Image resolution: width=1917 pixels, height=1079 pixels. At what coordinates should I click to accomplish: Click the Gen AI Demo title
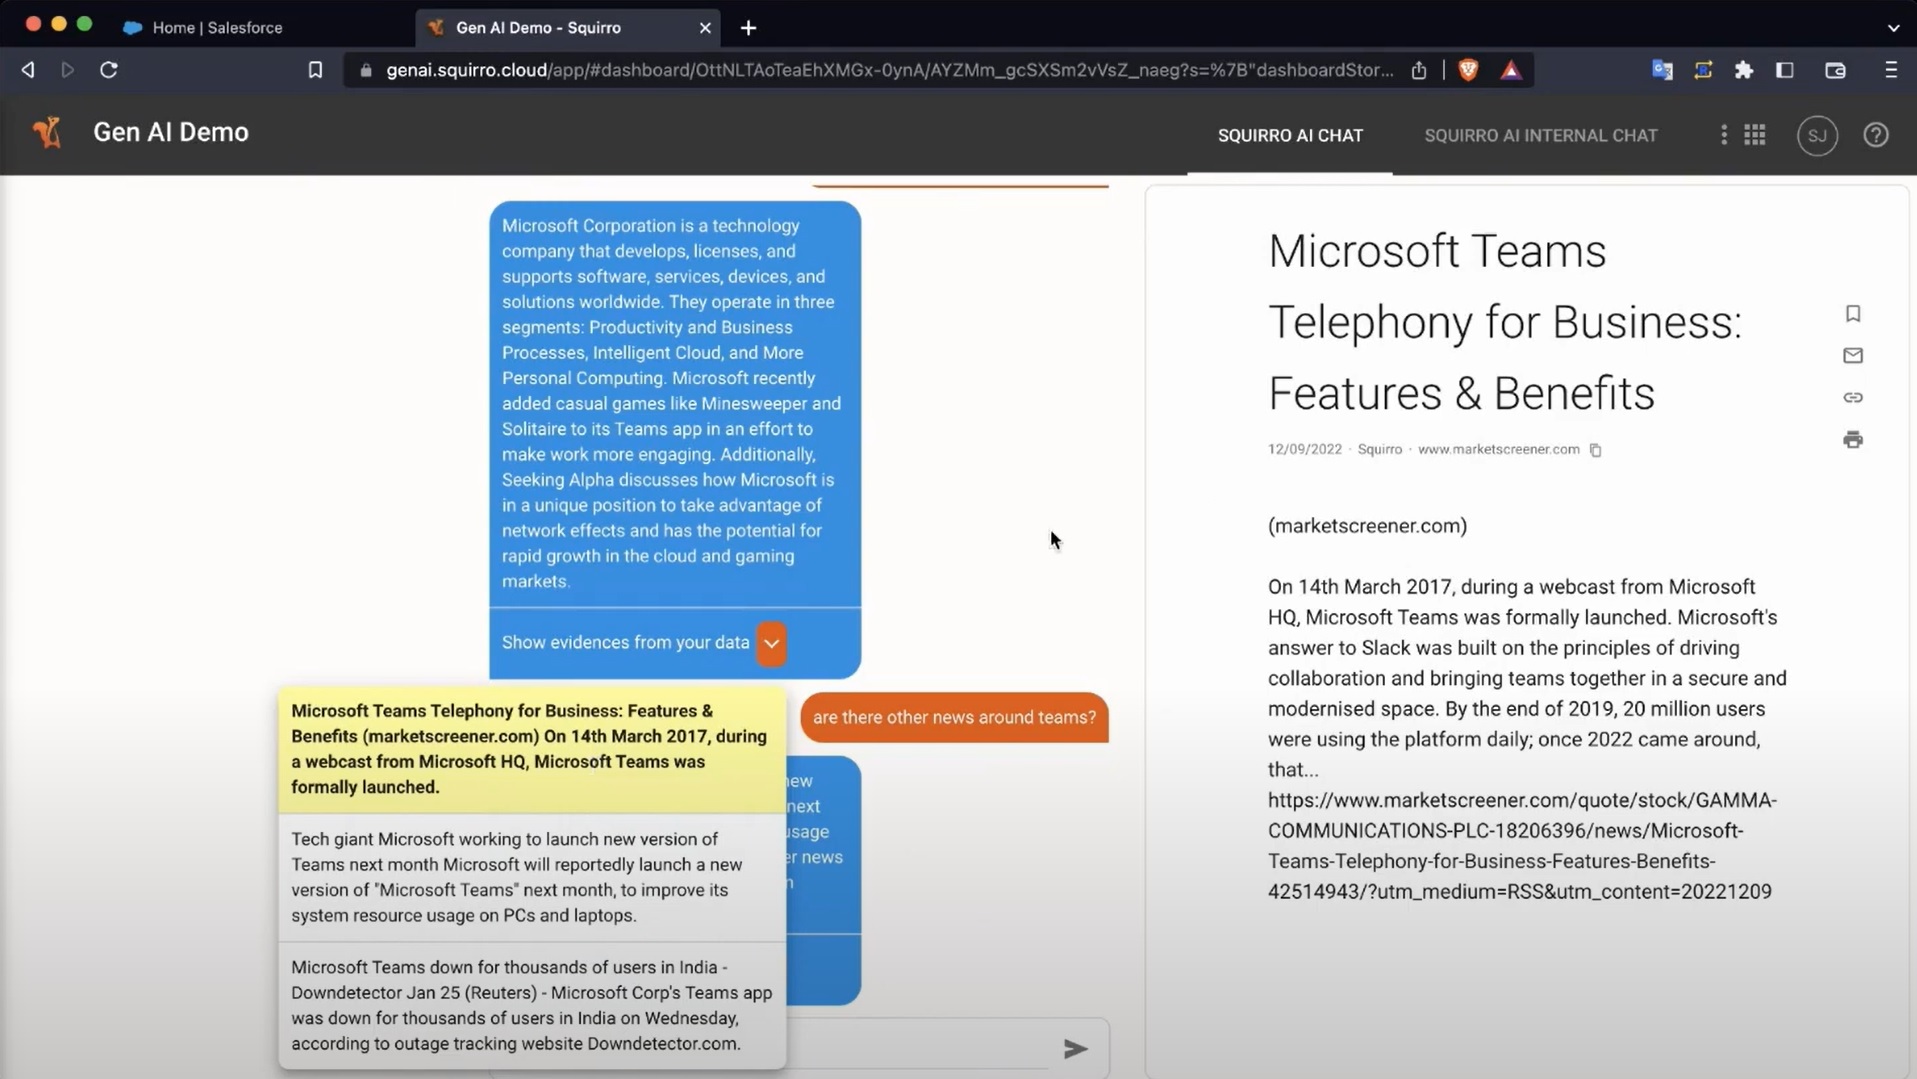pos(171,132)
